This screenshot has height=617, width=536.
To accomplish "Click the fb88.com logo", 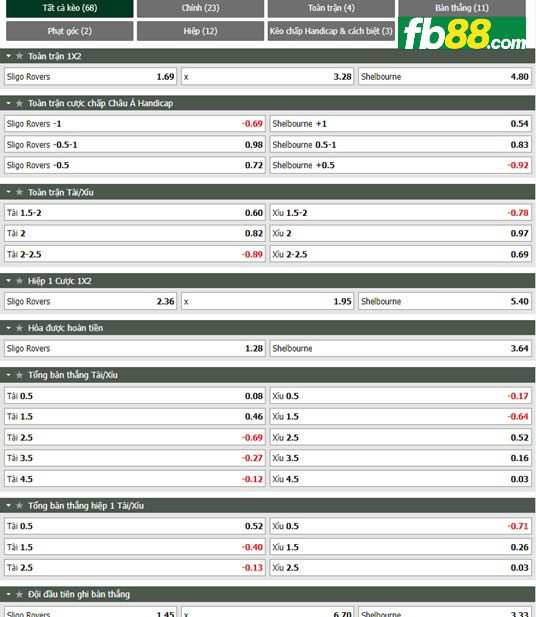I will tap(462, 33).
